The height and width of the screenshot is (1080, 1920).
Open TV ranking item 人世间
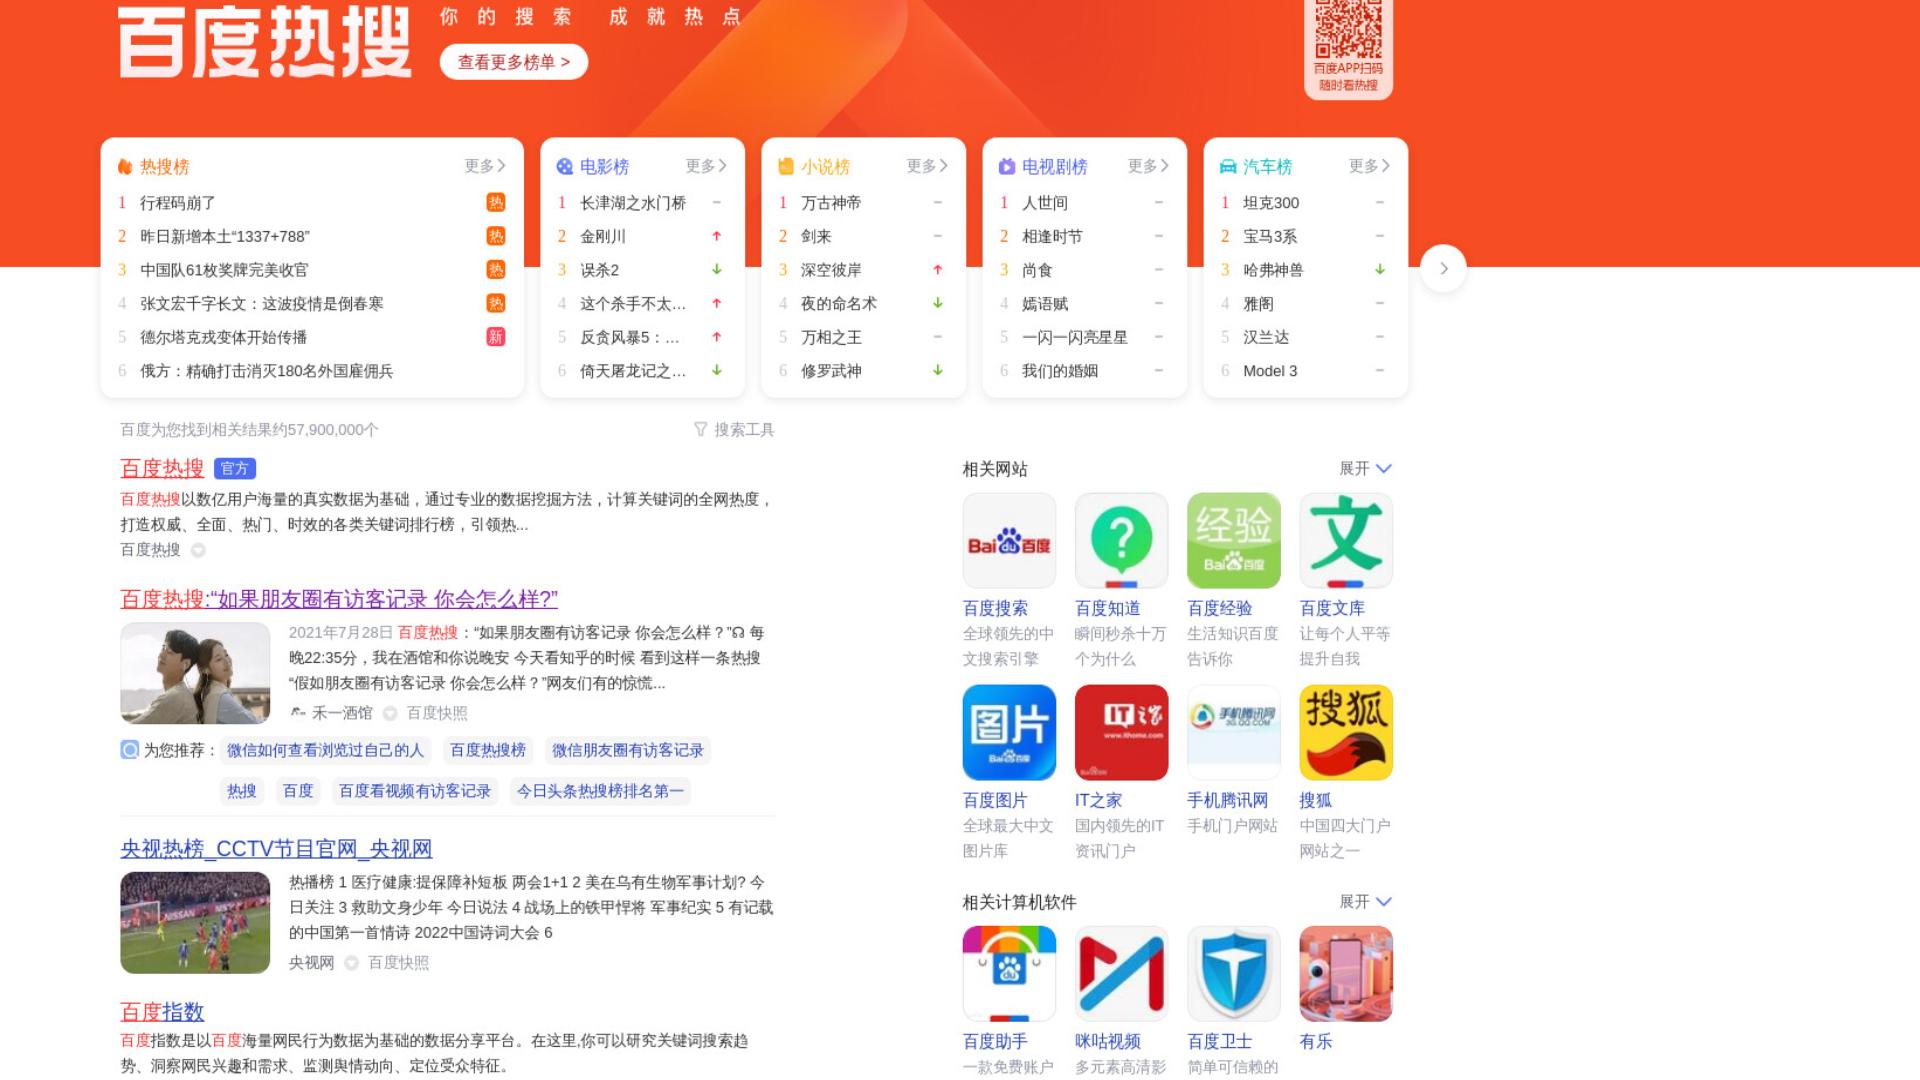click(1045, 203)
